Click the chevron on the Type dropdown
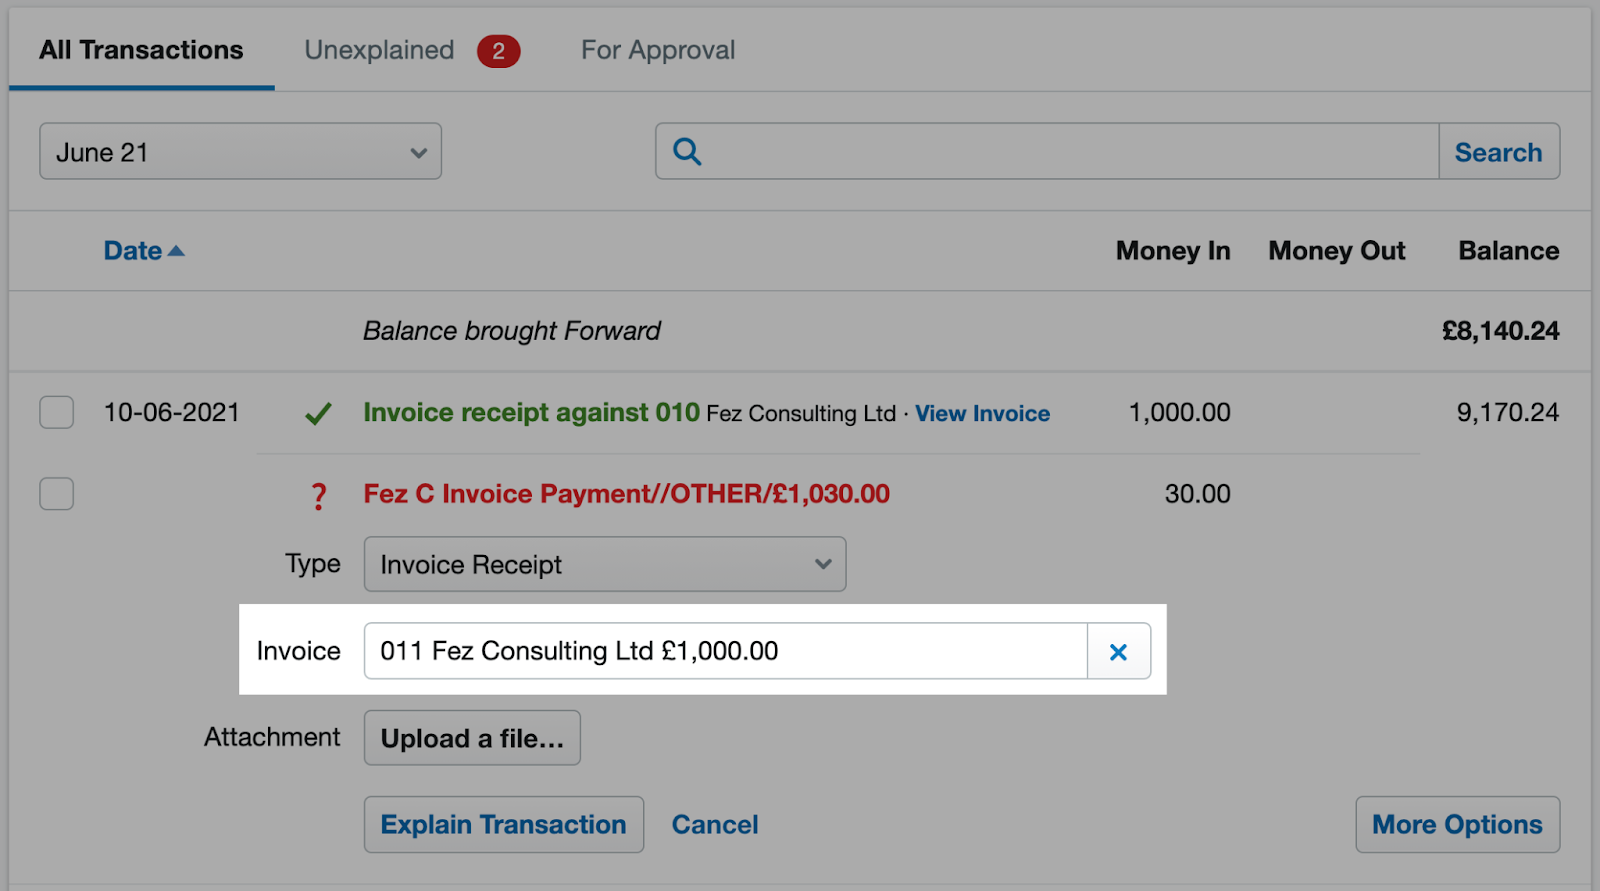Viewport: 1600px width, 891px height. [822, 564]
